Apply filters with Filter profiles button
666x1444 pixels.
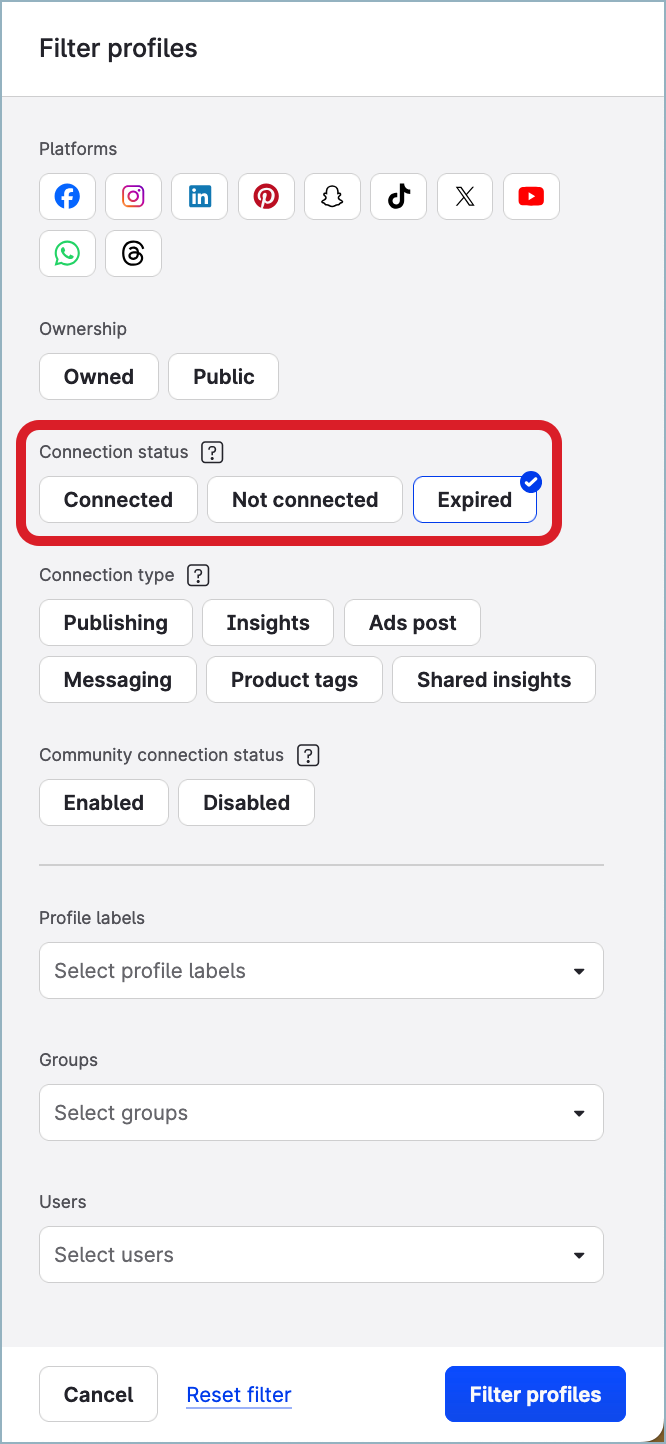coord(535,1395)
